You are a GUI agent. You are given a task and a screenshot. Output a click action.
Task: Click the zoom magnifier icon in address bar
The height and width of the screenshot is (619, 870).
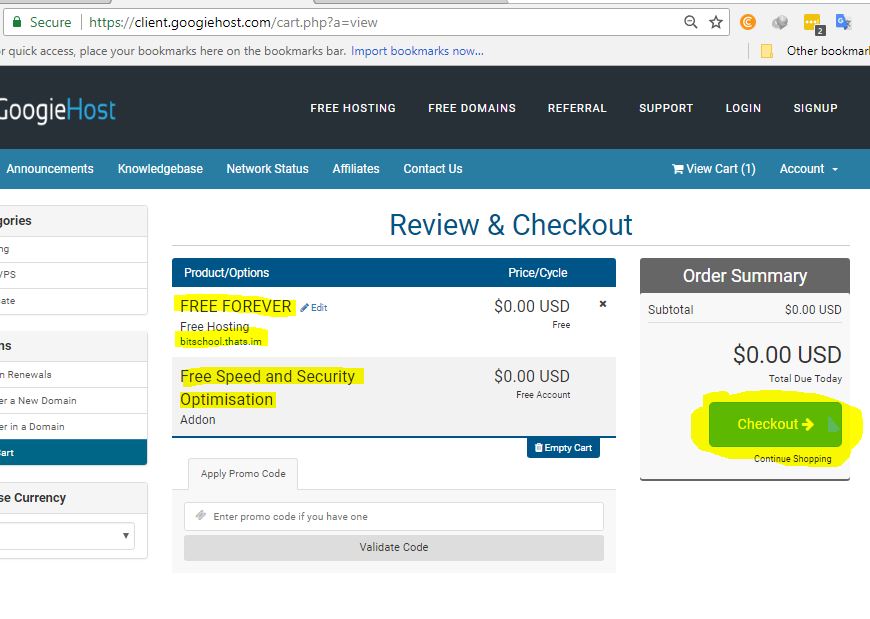[690, 22]
